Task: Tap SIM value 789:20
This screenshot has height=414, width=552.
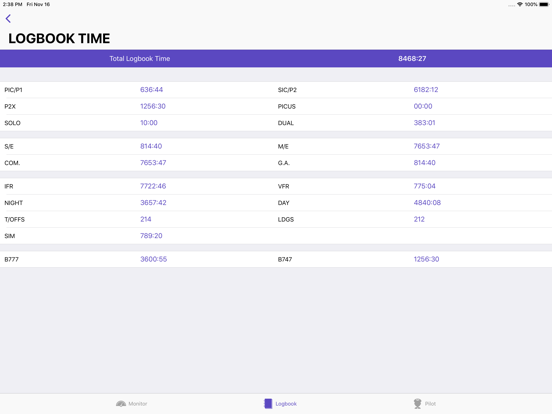Action: tap(151, 236)
